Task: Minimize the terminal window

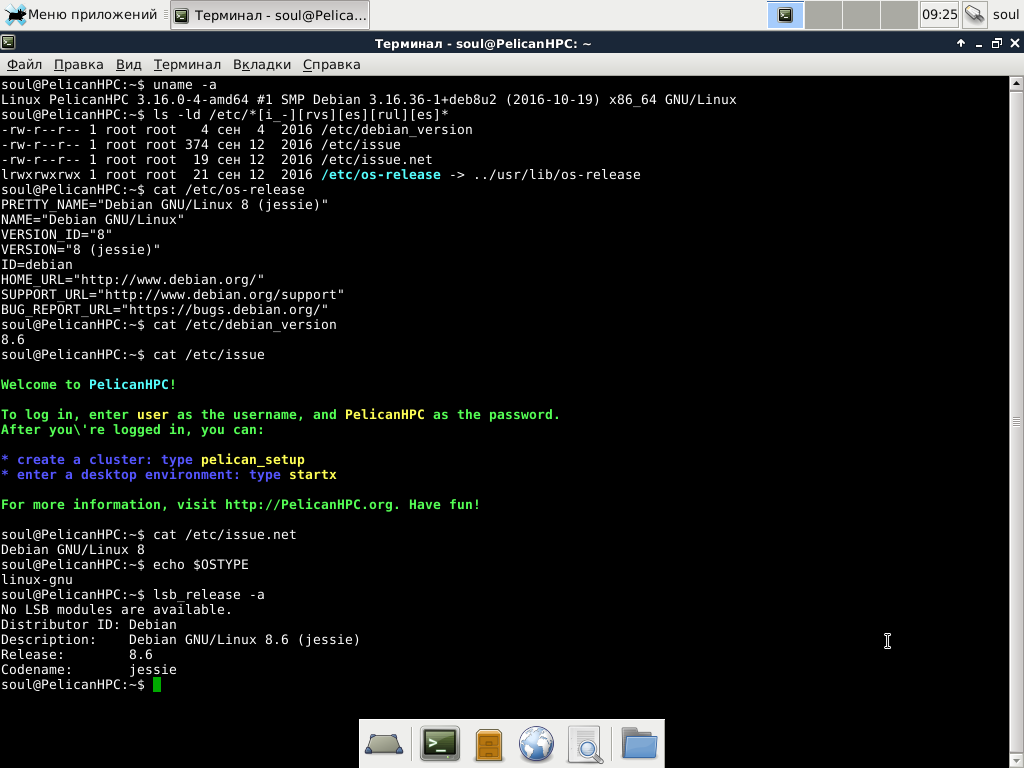Action: (x=978, y=44)
